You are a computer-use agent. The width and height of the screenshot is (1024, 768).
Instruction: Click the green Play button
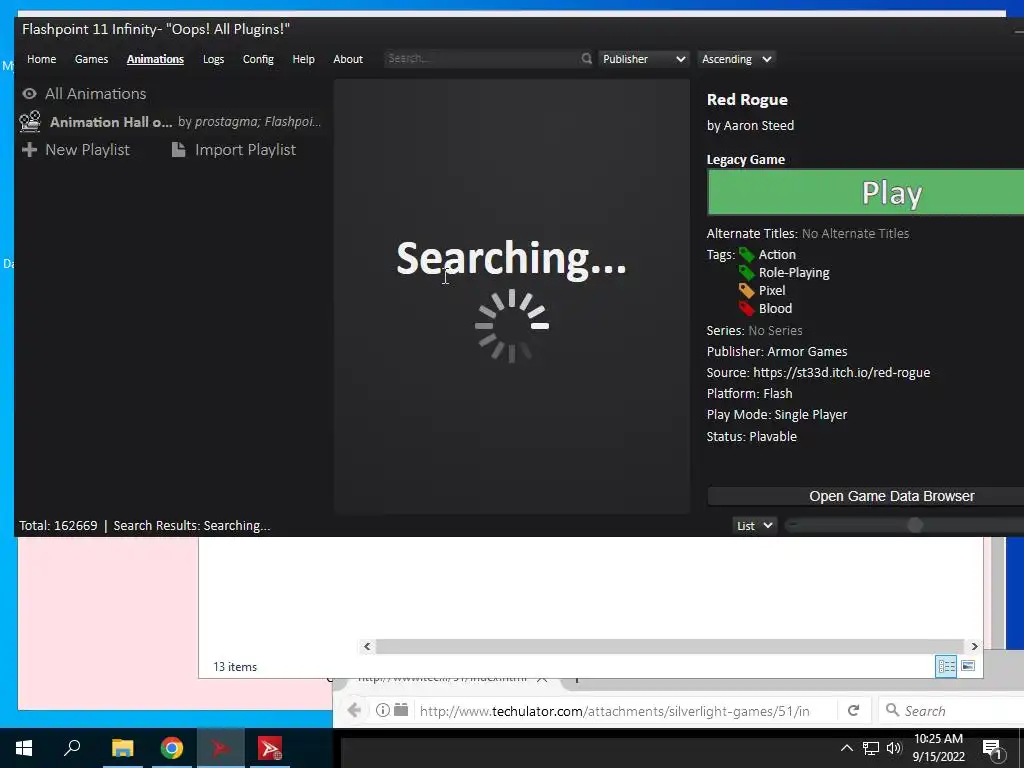click(865, 192)
